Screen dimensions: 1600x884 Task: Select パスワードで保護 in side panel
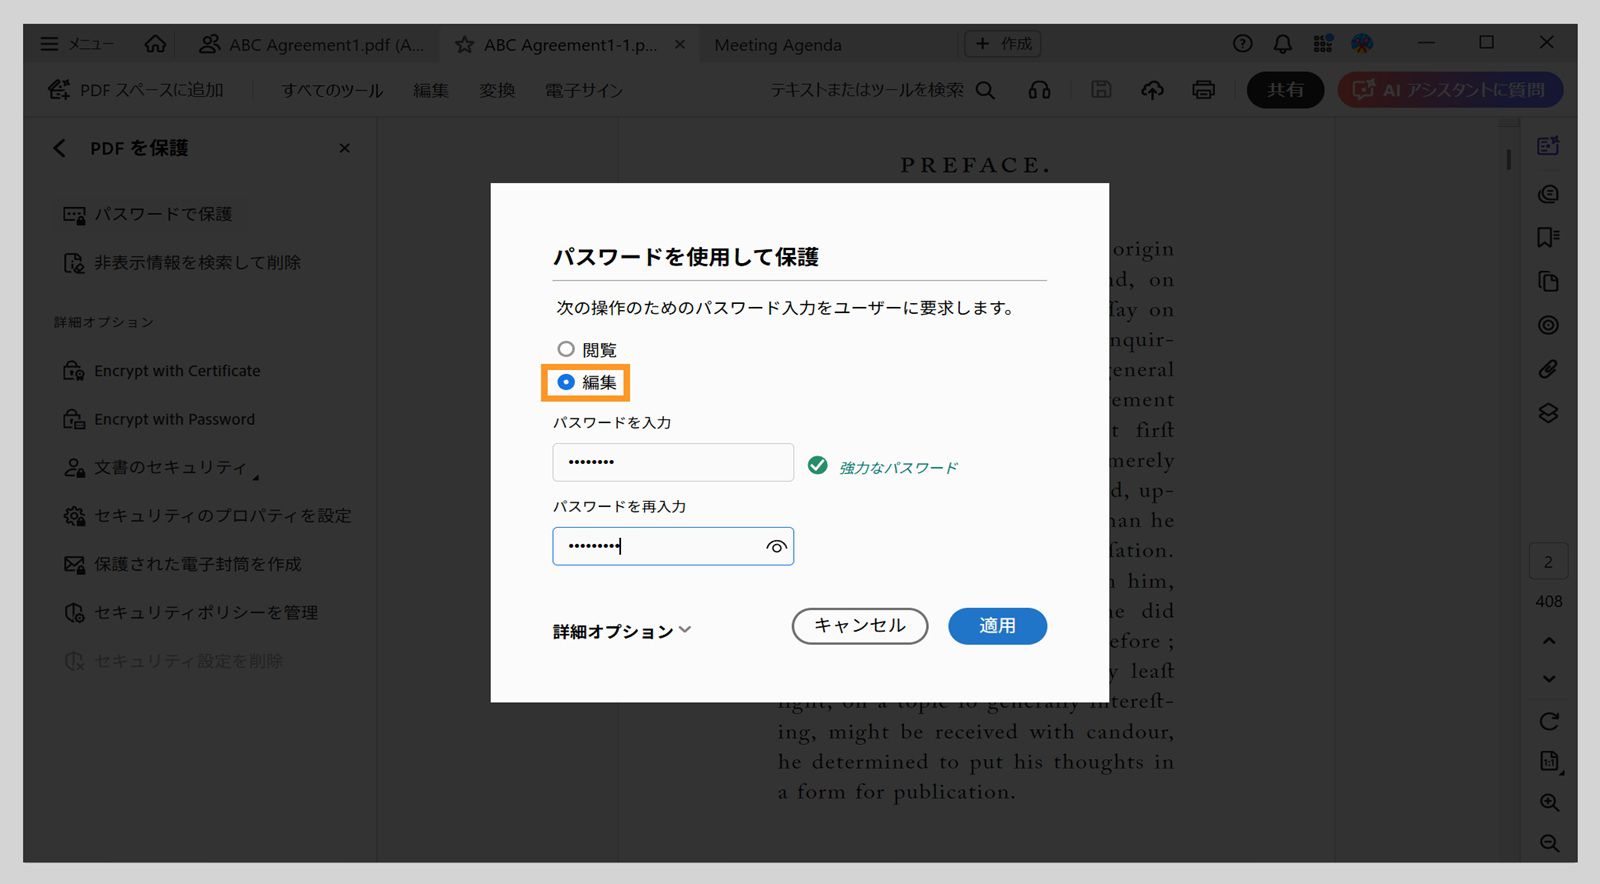(148, 214)
